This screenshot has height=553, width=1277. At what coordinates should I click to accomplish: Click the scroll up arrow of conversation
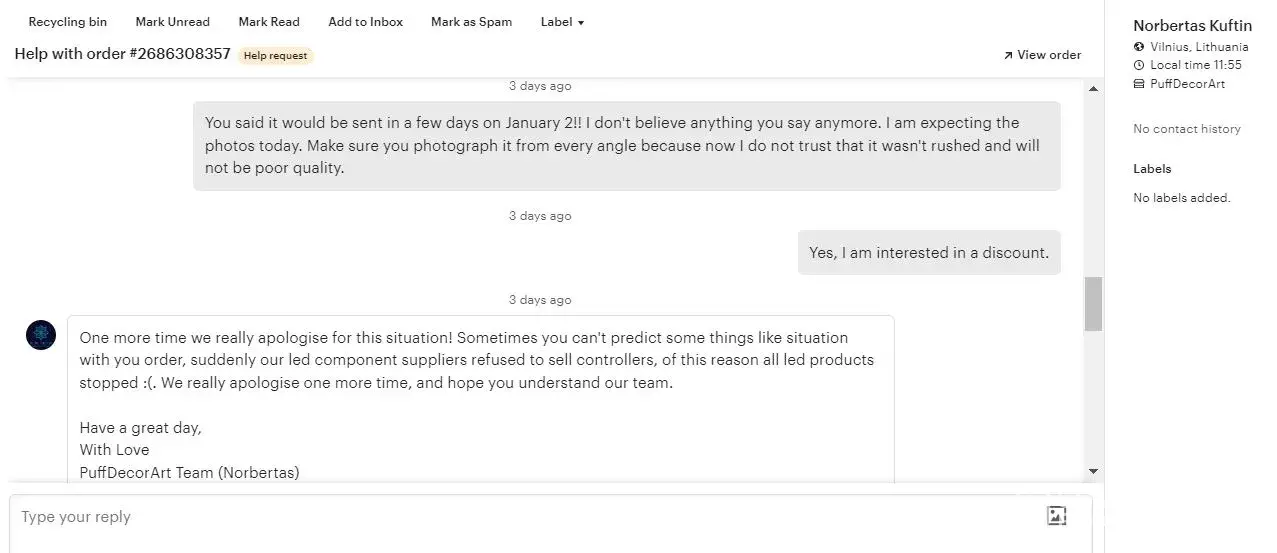coord(1093,89)
